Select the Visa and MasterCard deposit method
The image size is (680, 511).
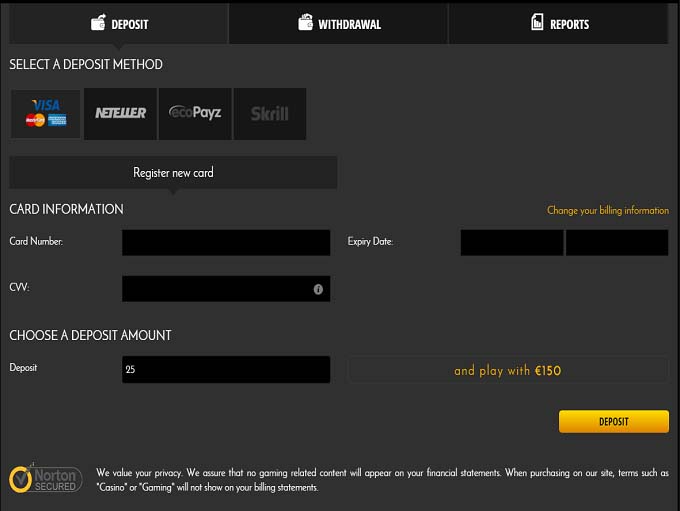(x=46, y=113)
